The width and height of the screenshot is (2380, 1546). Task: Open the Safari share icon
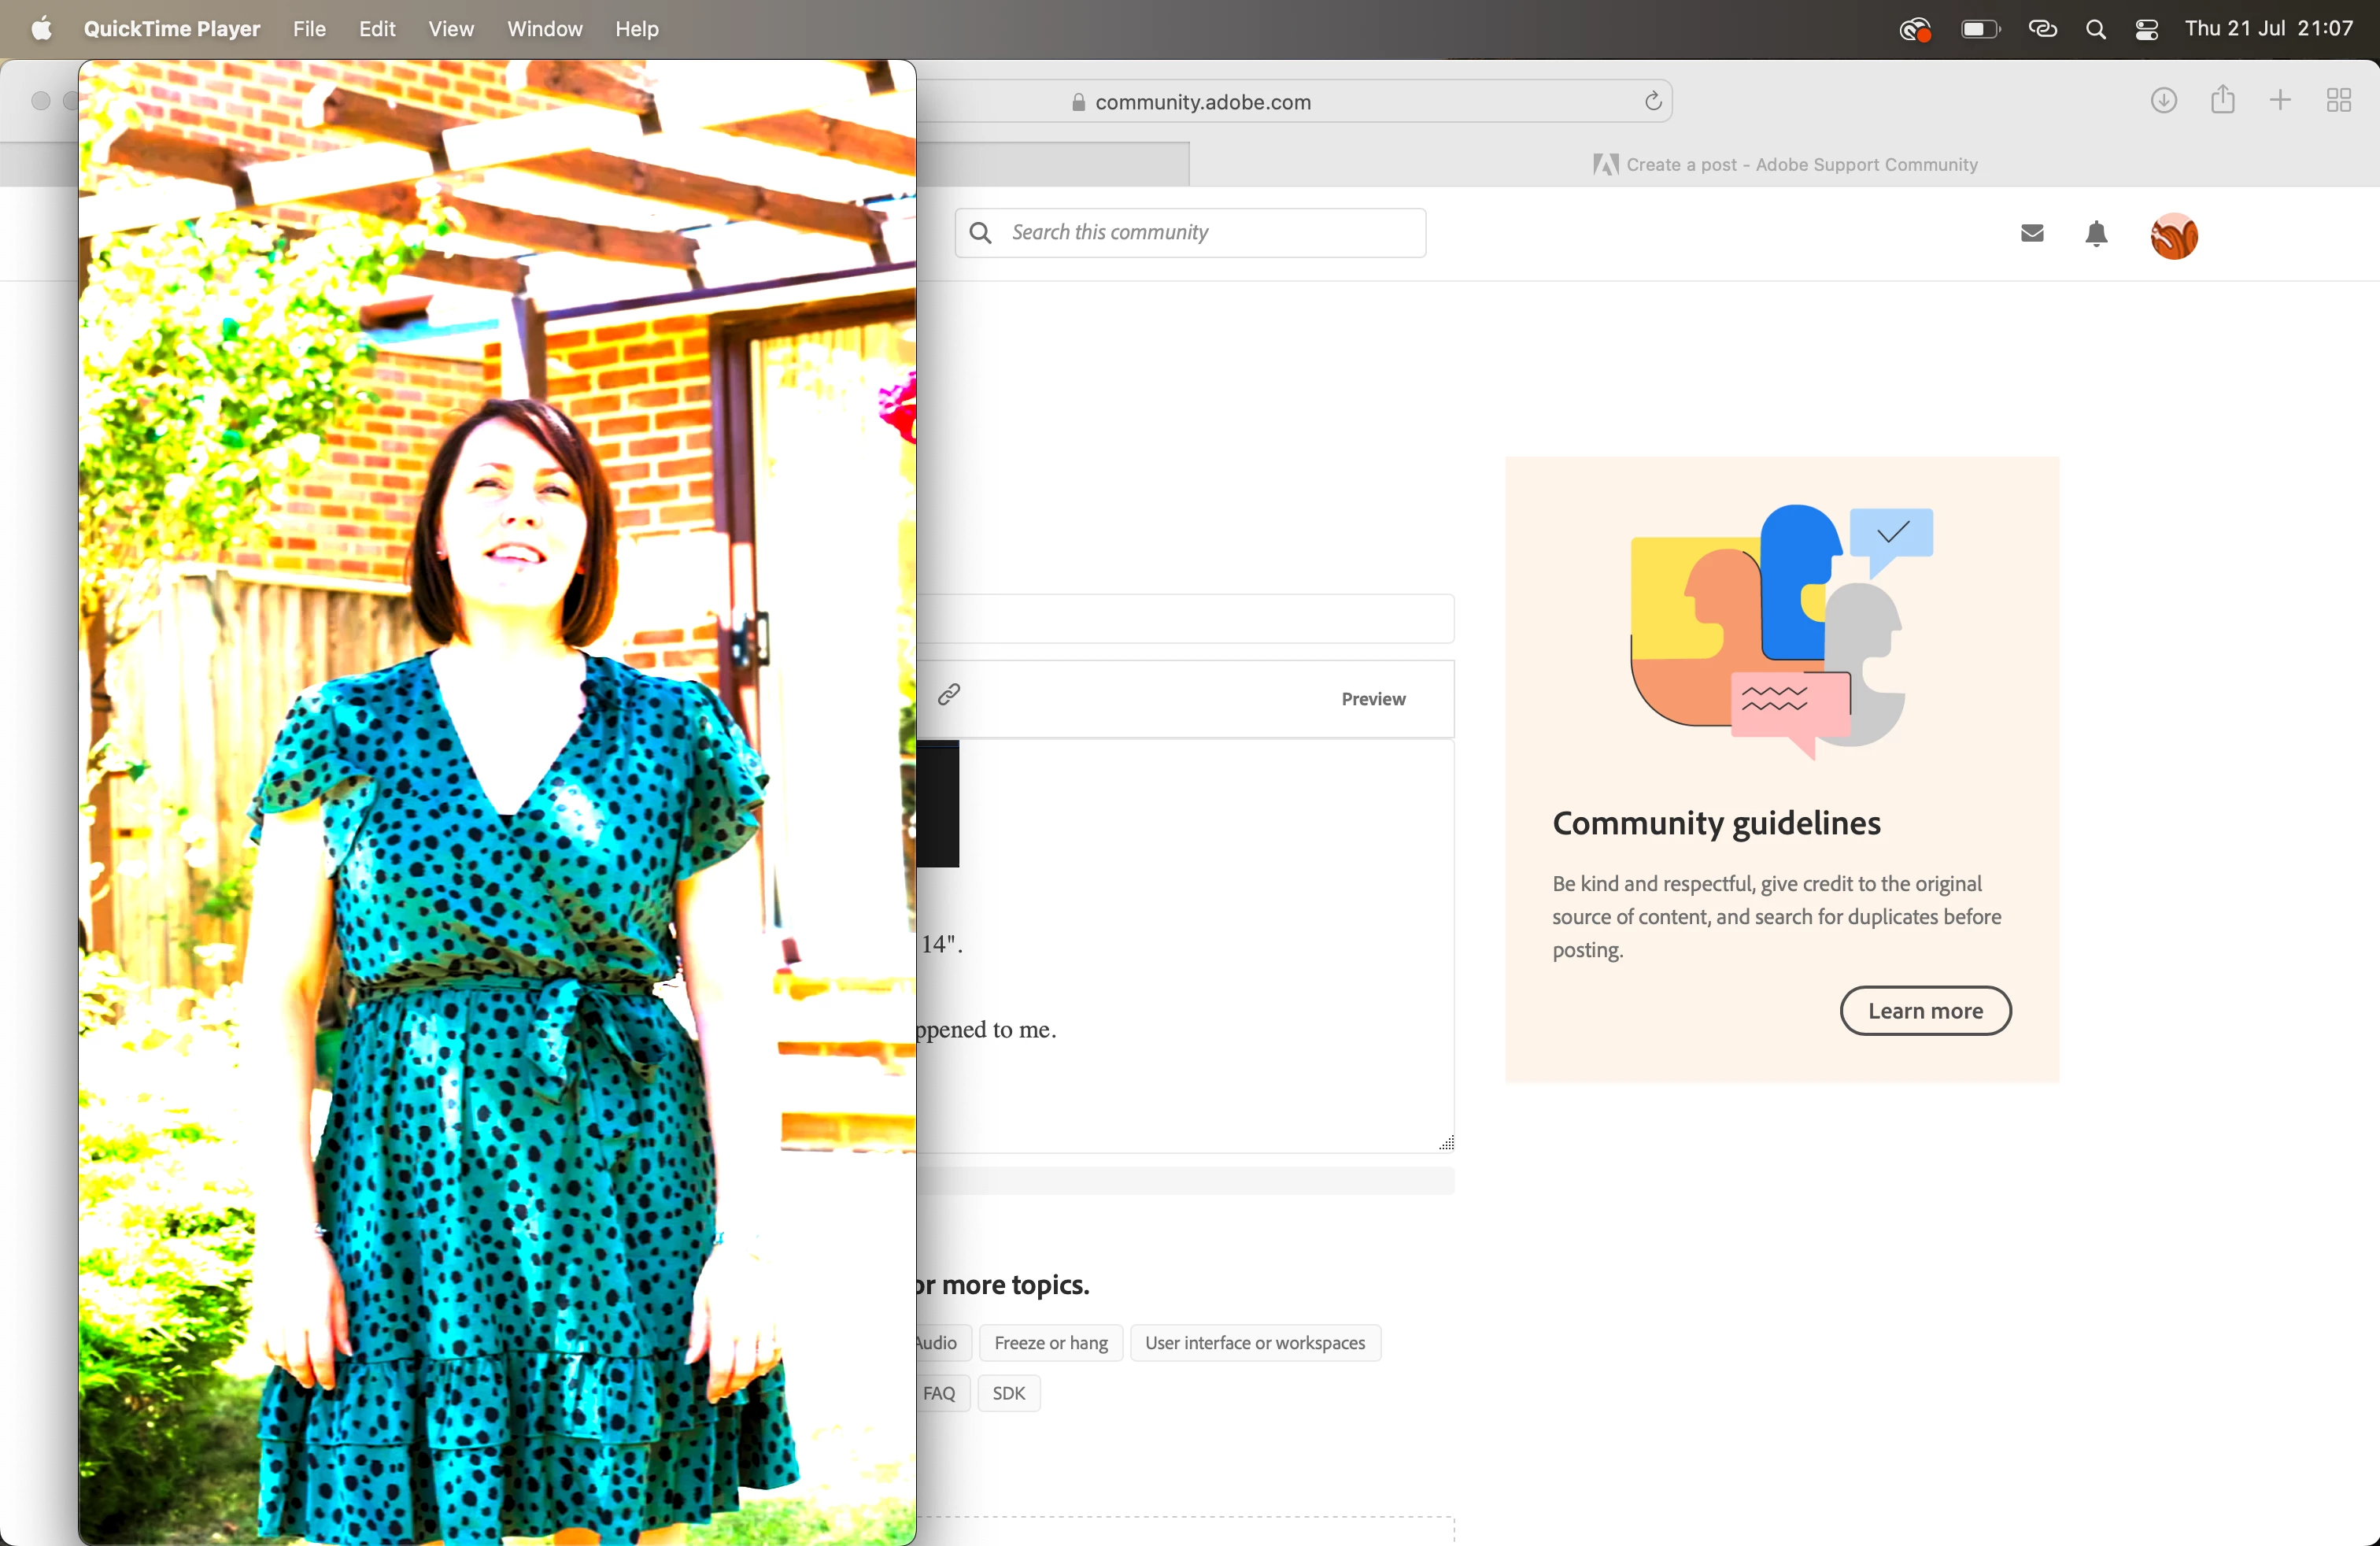[x=2222, y=100]
